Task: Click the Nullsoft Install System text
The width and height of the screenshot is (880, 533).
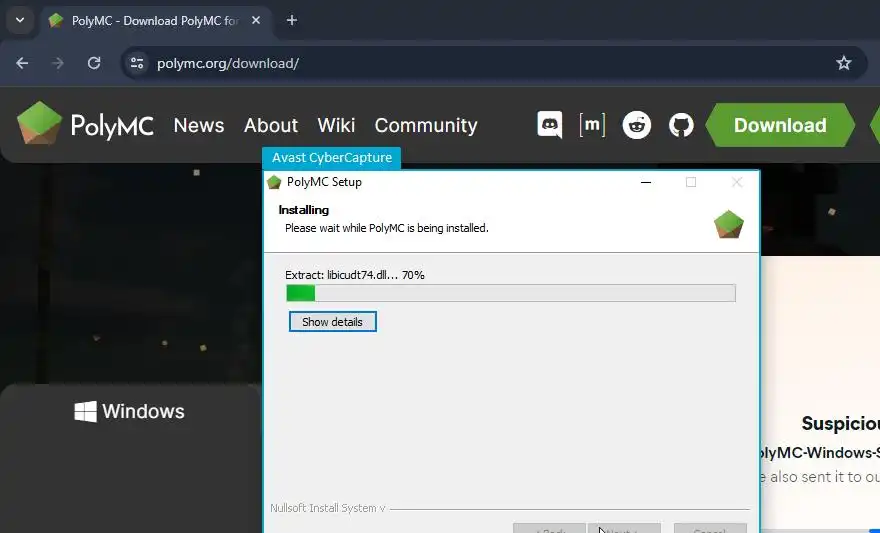Action: coord(327,508)
